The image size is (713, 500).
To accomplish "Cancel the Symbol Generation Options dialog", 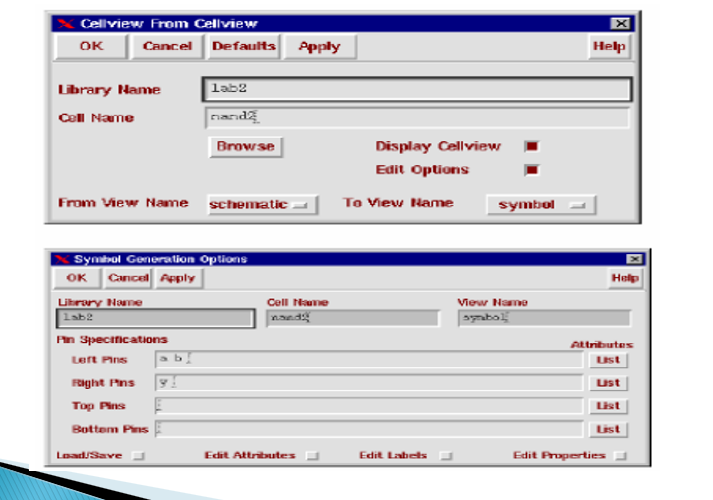I will [x=128, y=278].
